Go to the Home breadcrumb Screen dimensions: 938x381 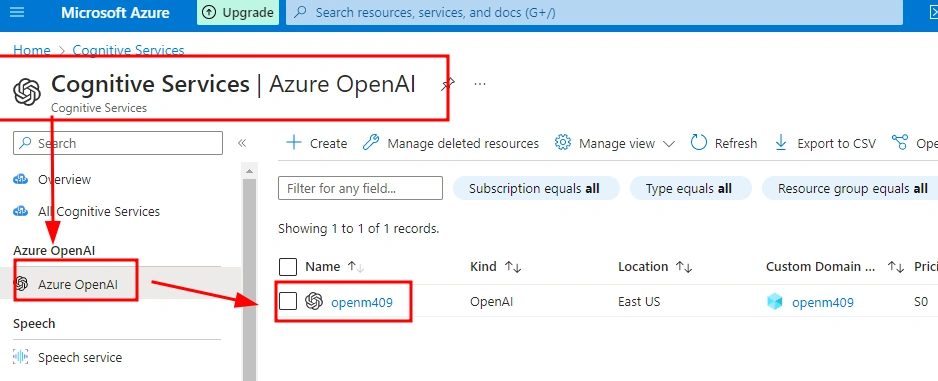tap(32, 50)
